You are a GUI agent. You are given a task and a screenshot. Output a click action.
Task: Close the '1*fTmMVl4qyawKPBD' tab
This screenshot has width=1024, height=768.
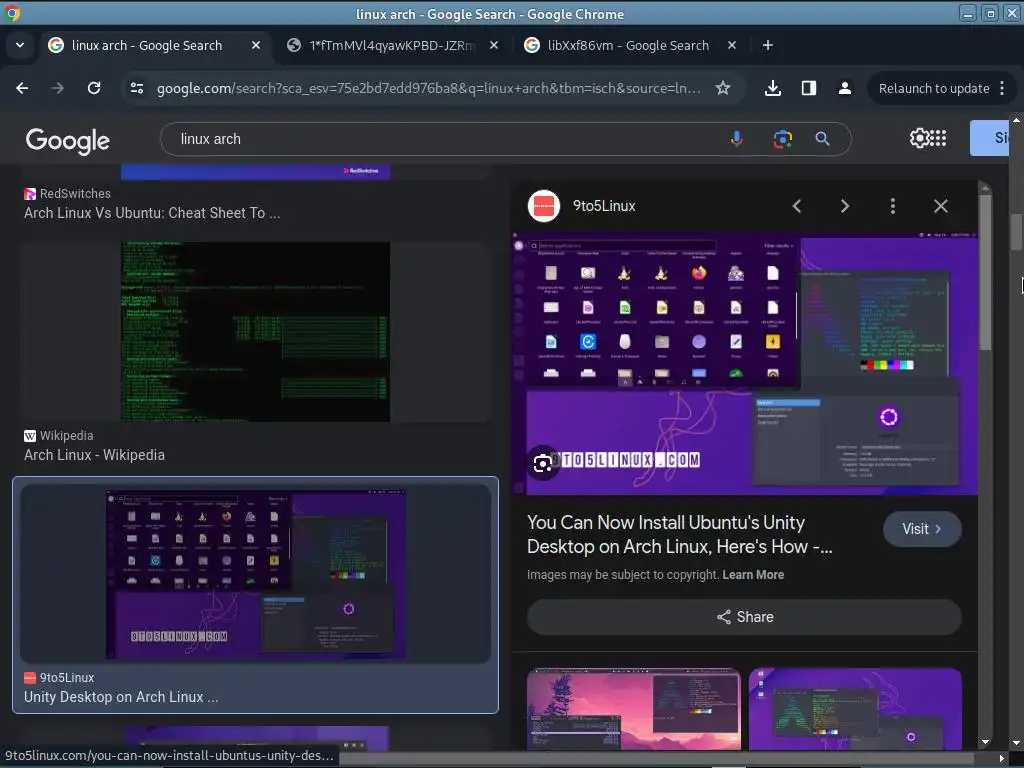(494, 45)
